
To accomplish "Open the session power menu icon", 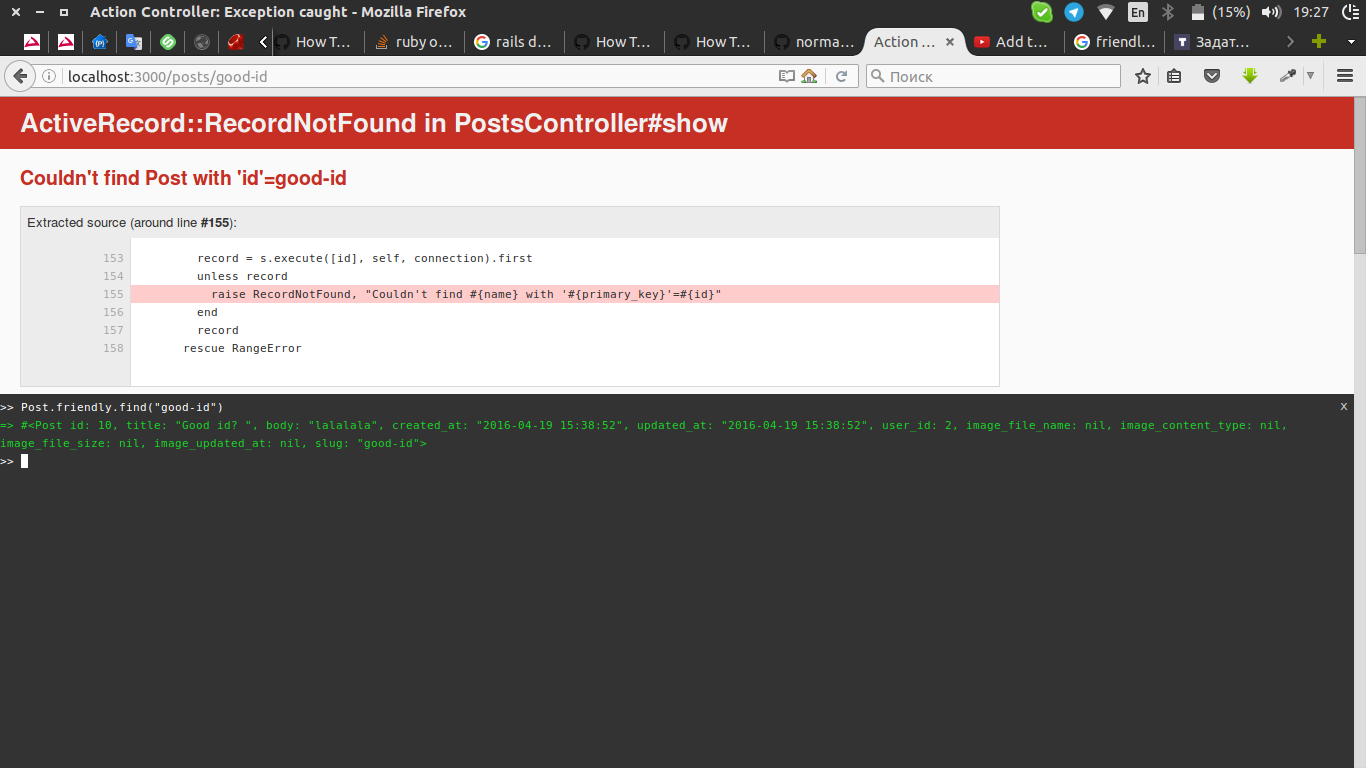I will (x=1350, y=12).
